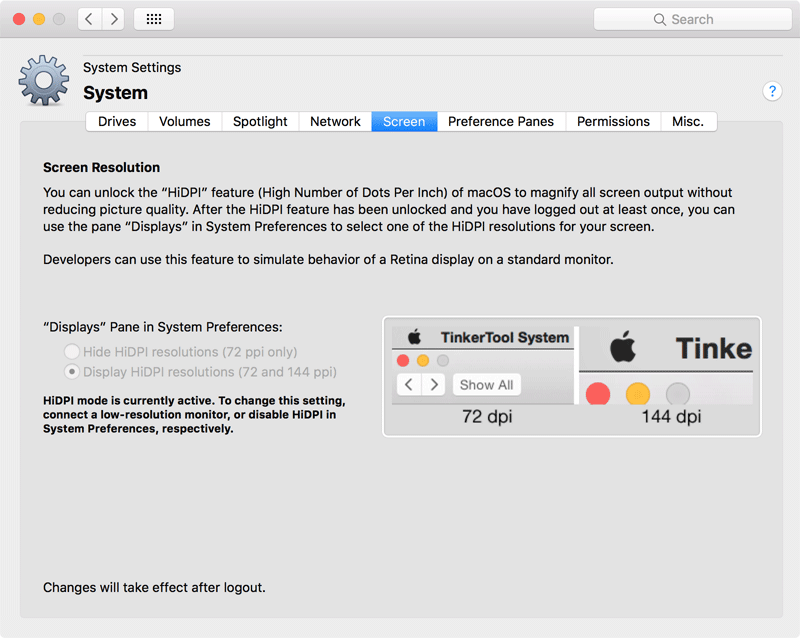Close the window with the red button

tap(19, 19)
